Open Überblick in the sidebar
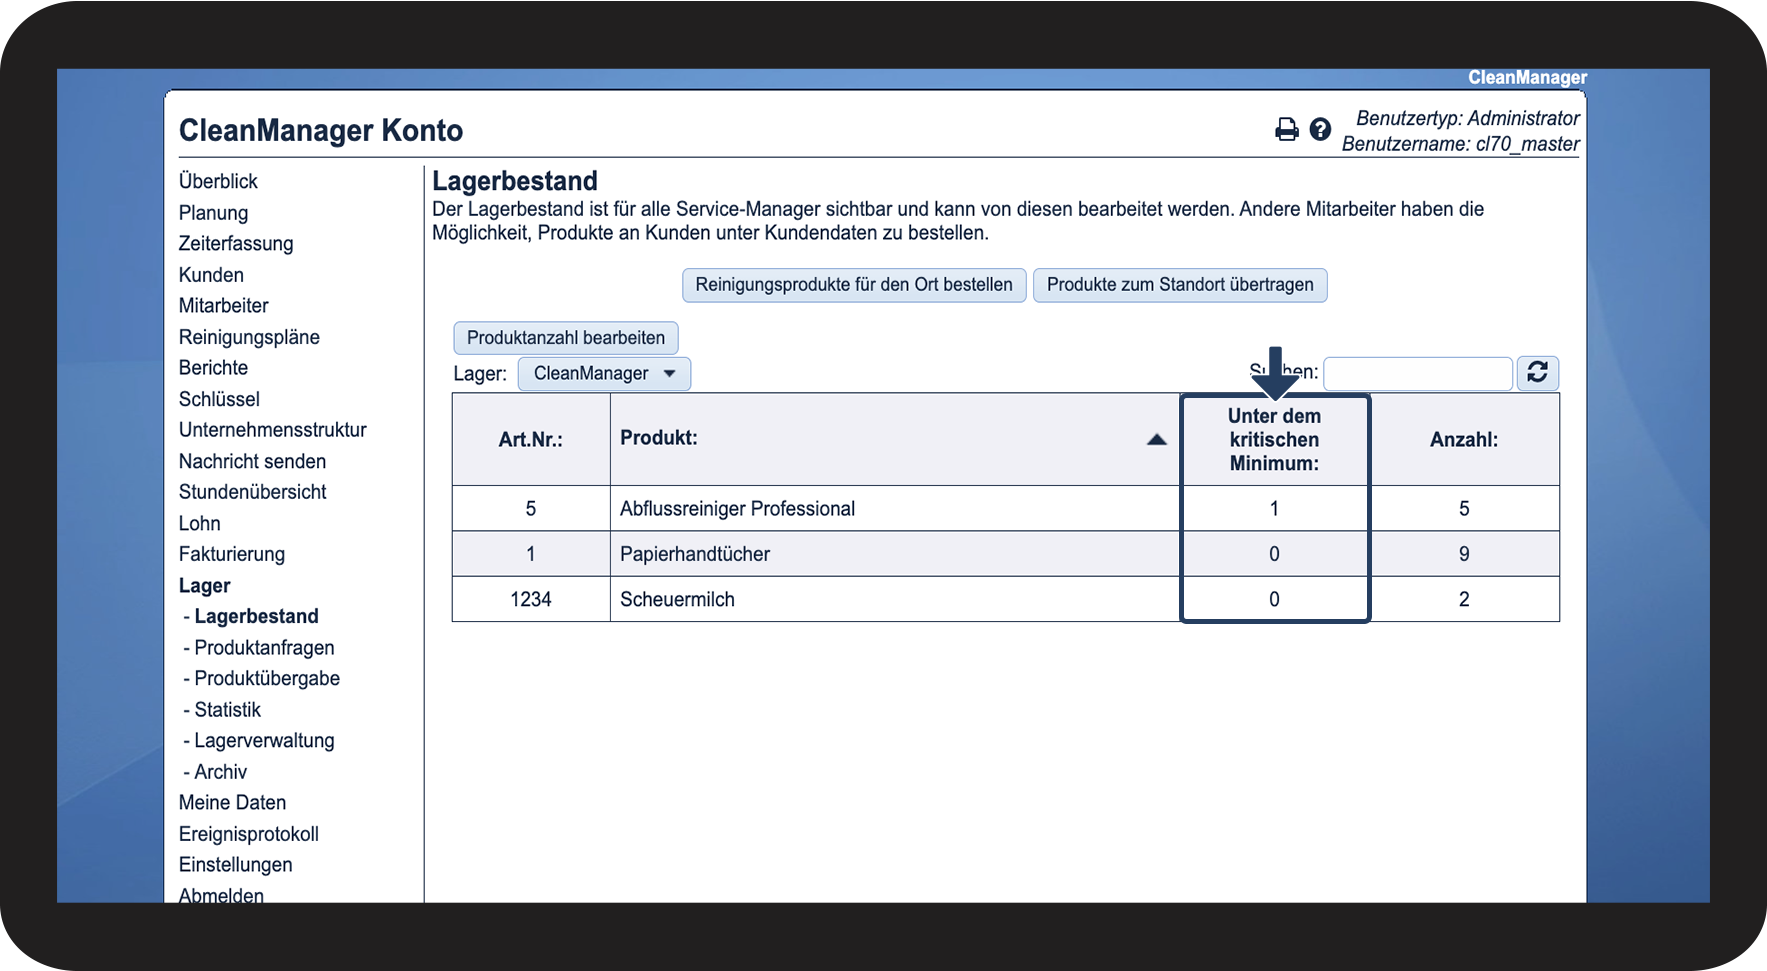The image size is (1767, 971). pos(218,181)
